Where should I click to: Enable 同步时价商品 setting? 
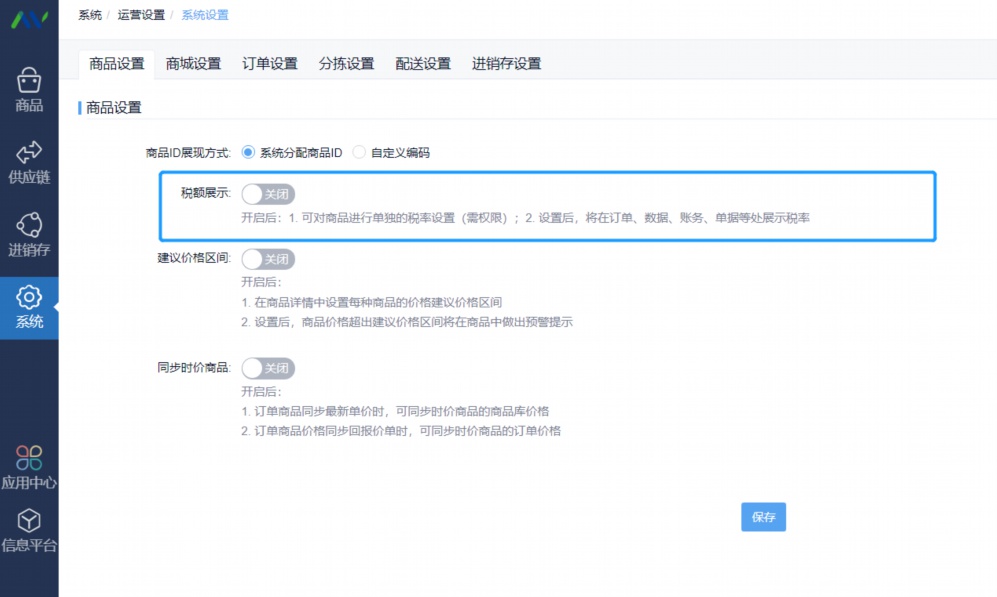pos(266,368)
